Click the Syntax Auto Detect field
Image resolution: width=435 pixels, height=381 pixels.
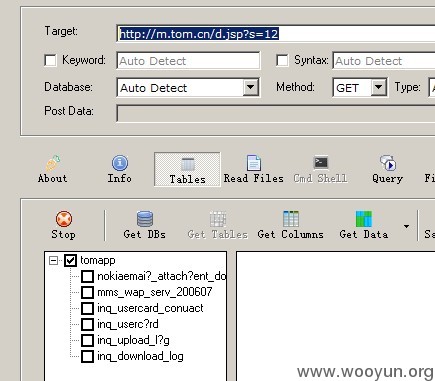coord(384,61)
